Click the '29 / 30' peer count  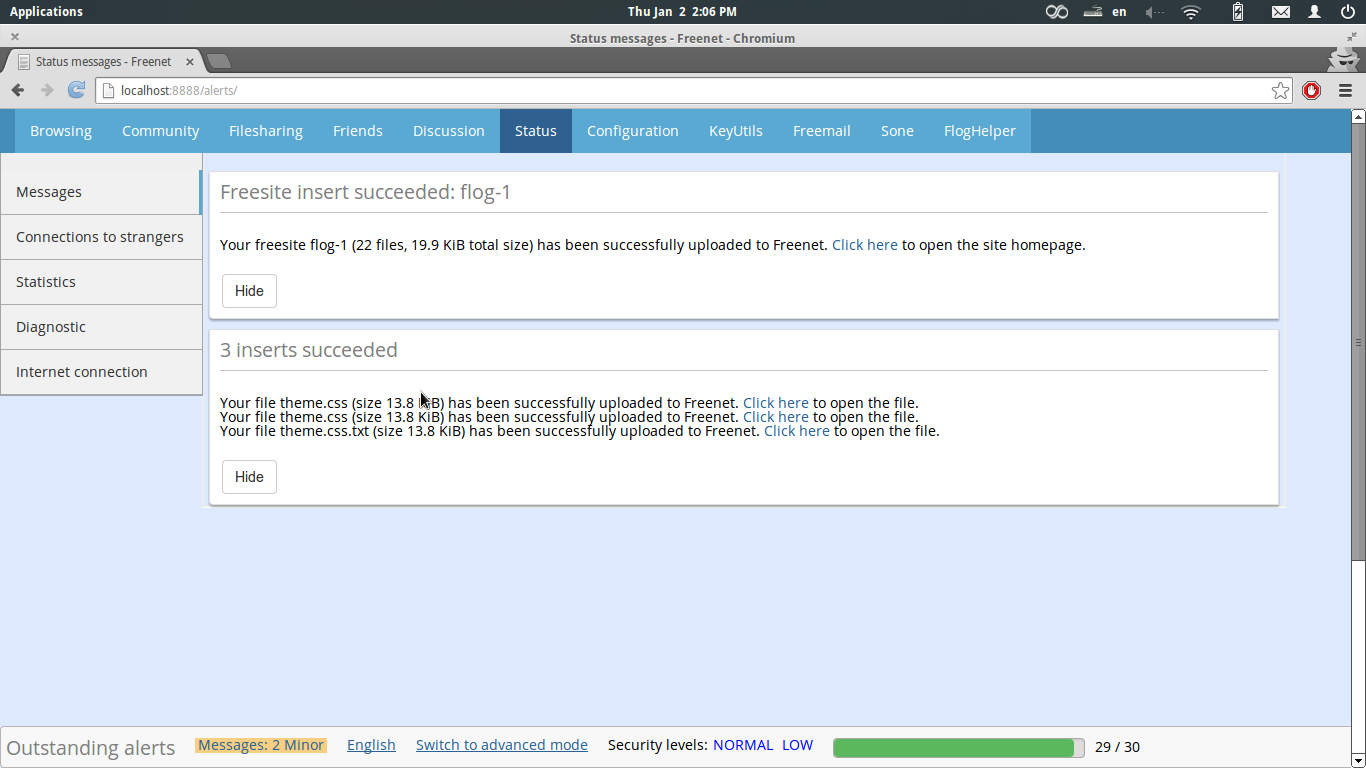point(1117,747)
